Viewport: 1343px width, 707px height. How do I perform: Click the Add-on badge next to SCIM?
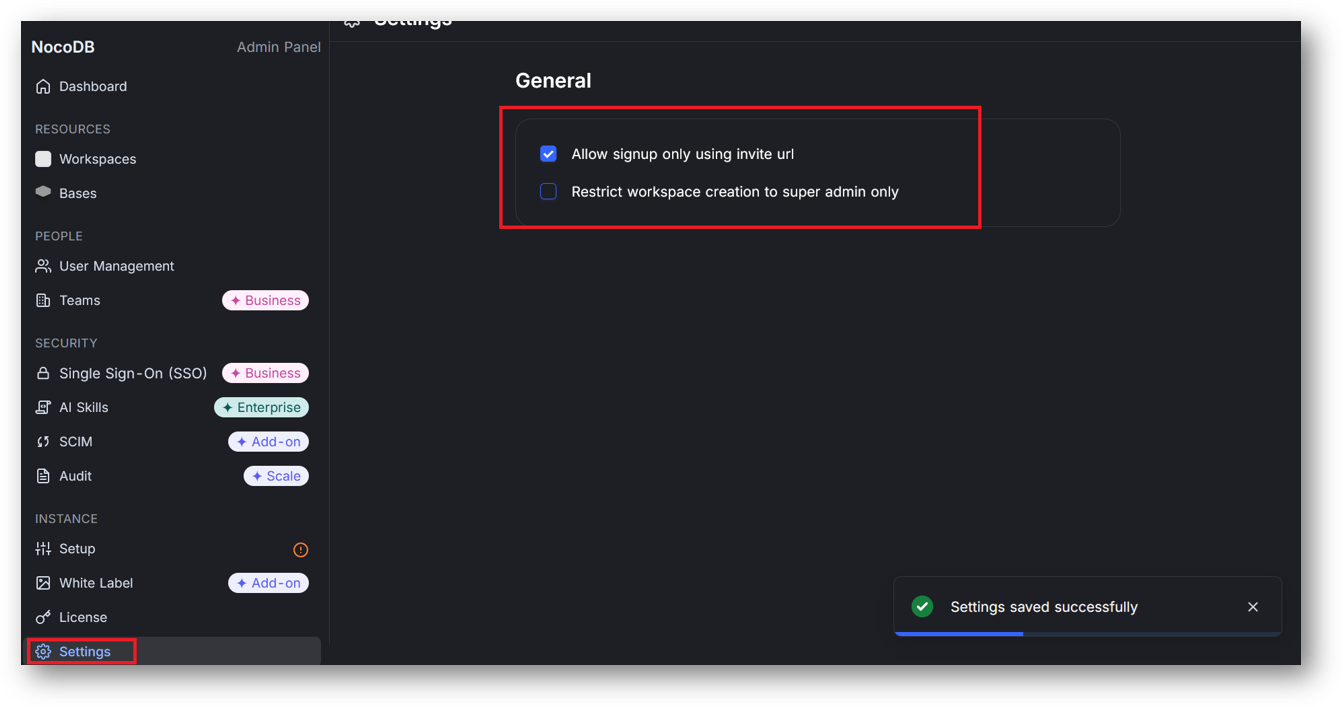(x=268, y=442)
